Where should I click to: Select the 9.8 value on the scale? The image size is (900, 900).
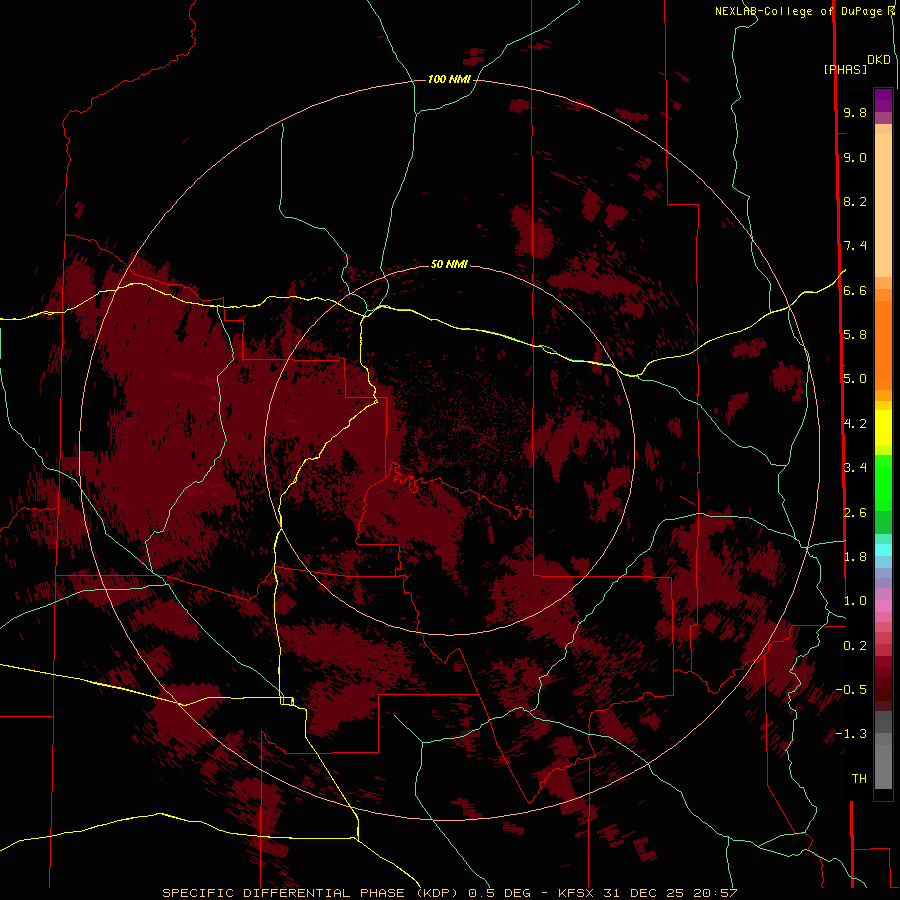(855, 112)
